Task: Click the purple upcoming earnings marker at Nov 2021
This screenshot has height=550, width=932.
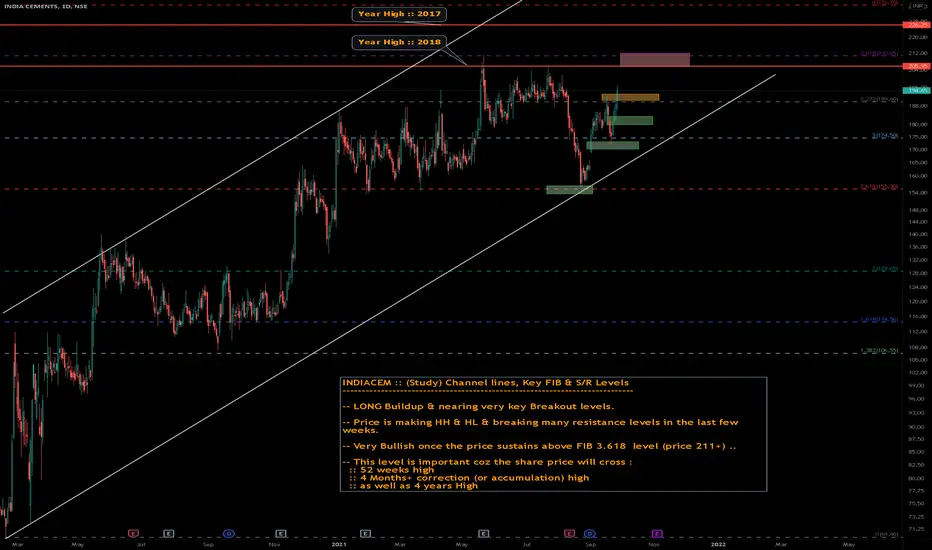Action: tap(657, 533)
